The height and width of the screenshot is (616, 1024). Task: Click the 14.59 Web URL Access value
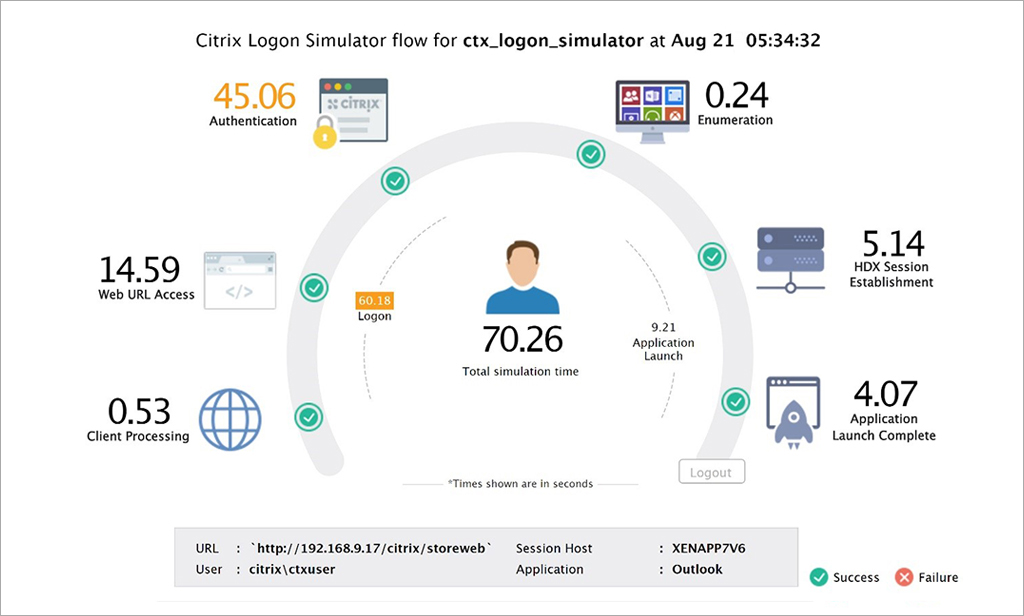(x=139, y=269)
